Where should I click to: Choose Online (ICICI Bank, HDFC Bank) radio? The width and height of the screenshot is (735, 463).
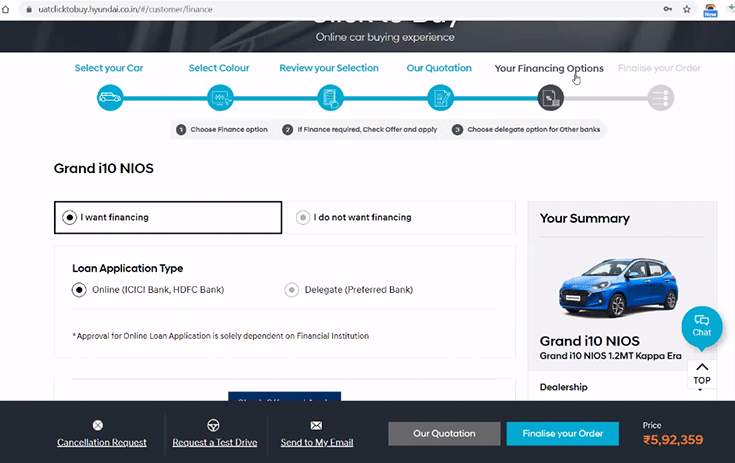(79, 290)
